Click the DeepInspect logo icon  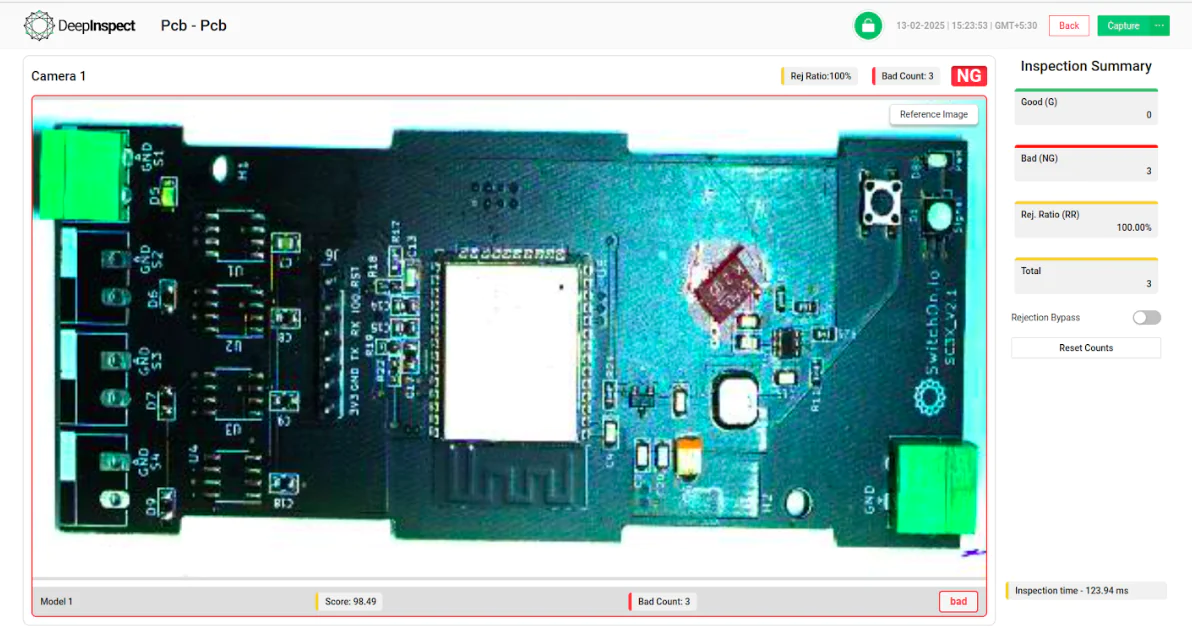click(x=37, y=25)
